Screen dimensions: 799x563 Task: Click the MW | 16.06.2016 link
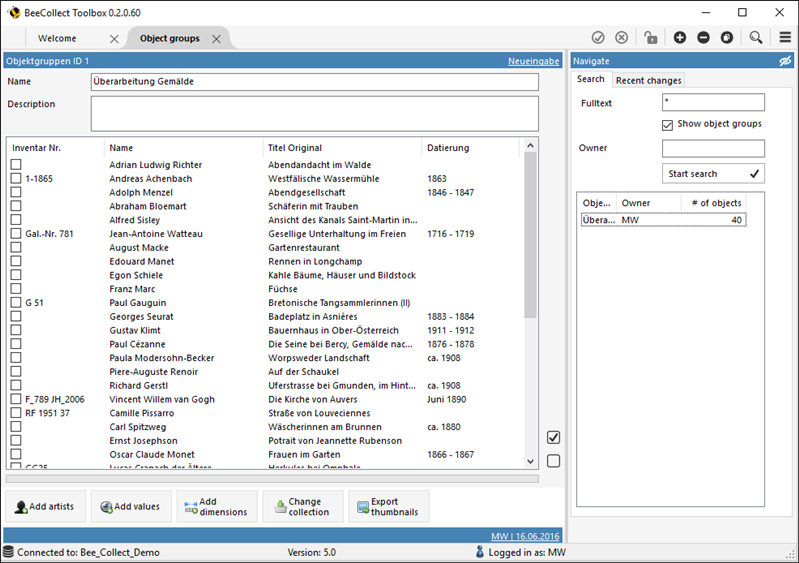pyautogui.click(x=525, y=536)
